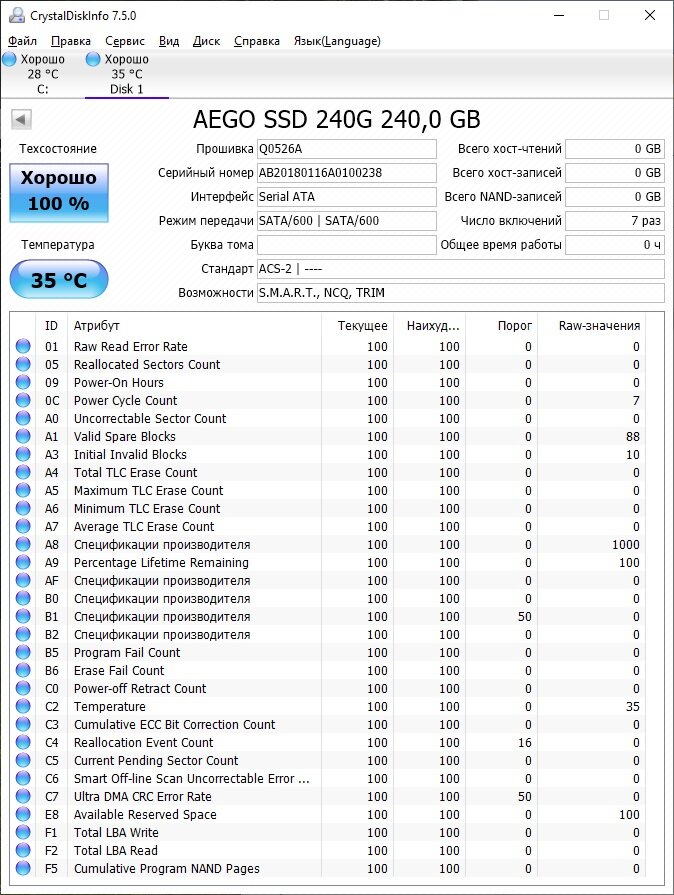The image size is (674, 895).
Task: Select the Power-off Retract Count row
Action: (x=328, y=688)
